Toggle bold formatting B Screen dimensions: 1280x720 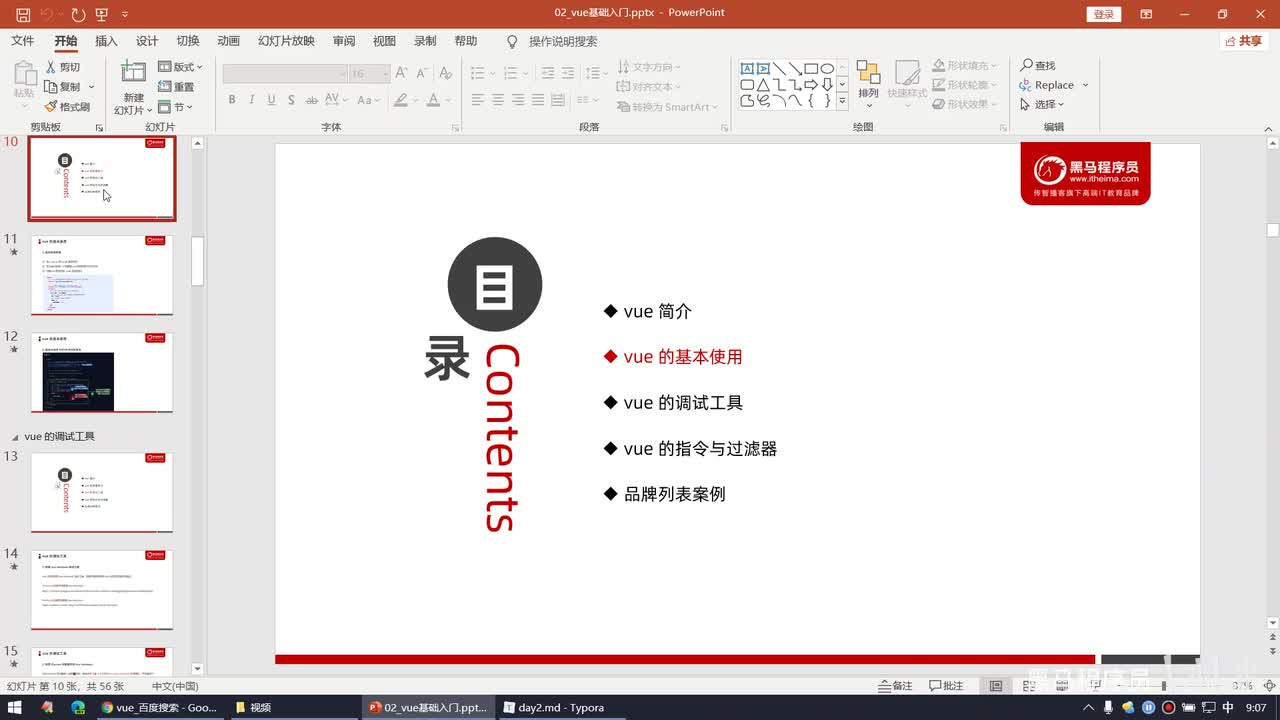(232, 100)
